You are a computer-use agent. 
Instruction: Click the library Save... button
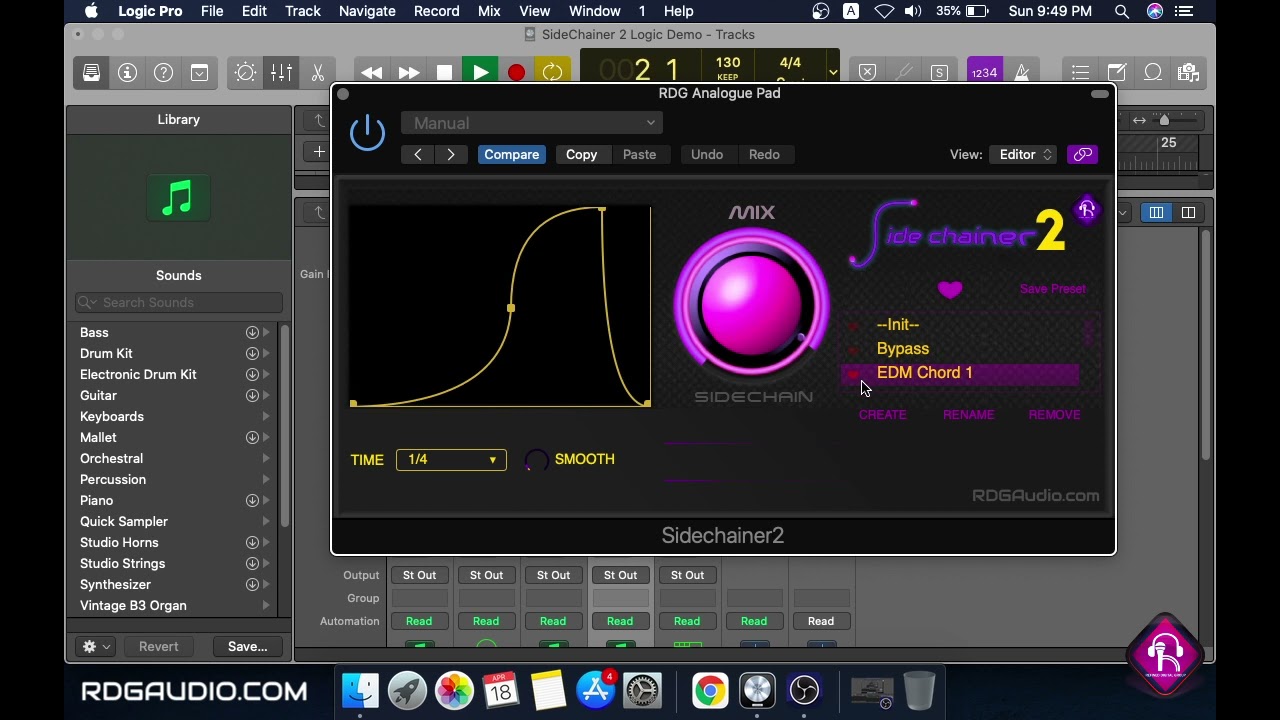[247, 646]
